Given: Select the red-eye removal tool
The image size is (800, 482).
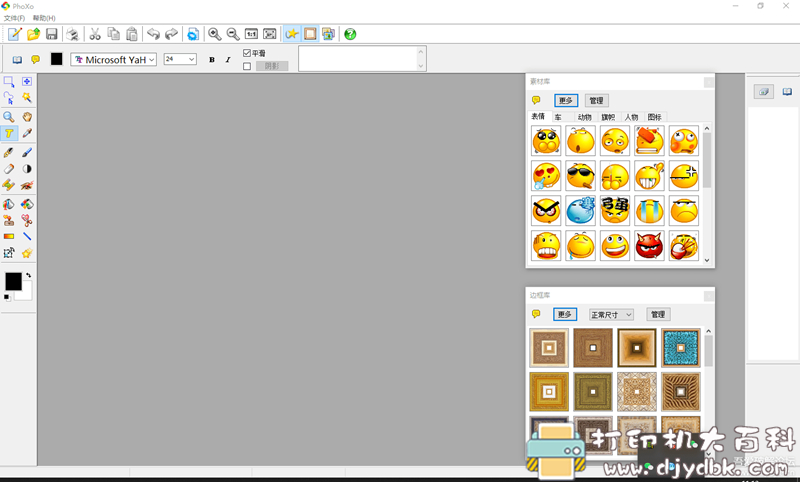Looking at the screenshot, I should point(27,185).
